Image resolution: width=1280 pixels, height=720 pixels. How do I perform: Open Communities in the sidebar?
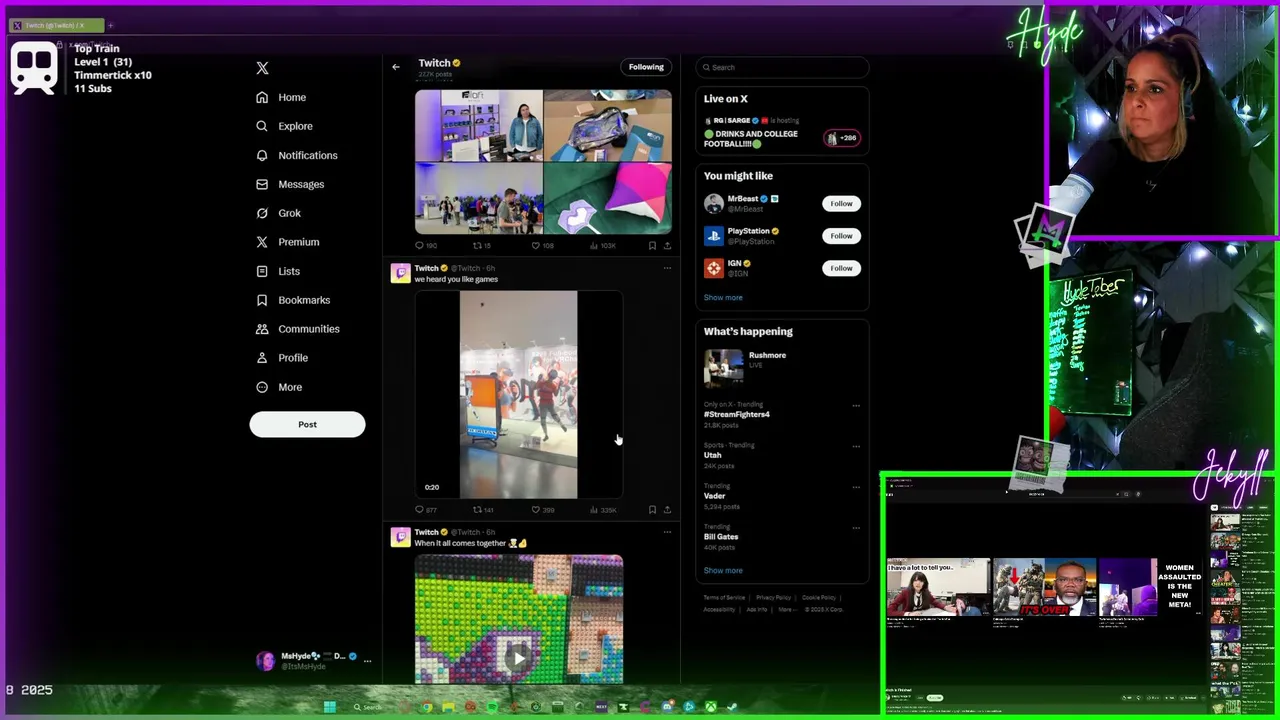pyautogui.click(x=297, y=329)
